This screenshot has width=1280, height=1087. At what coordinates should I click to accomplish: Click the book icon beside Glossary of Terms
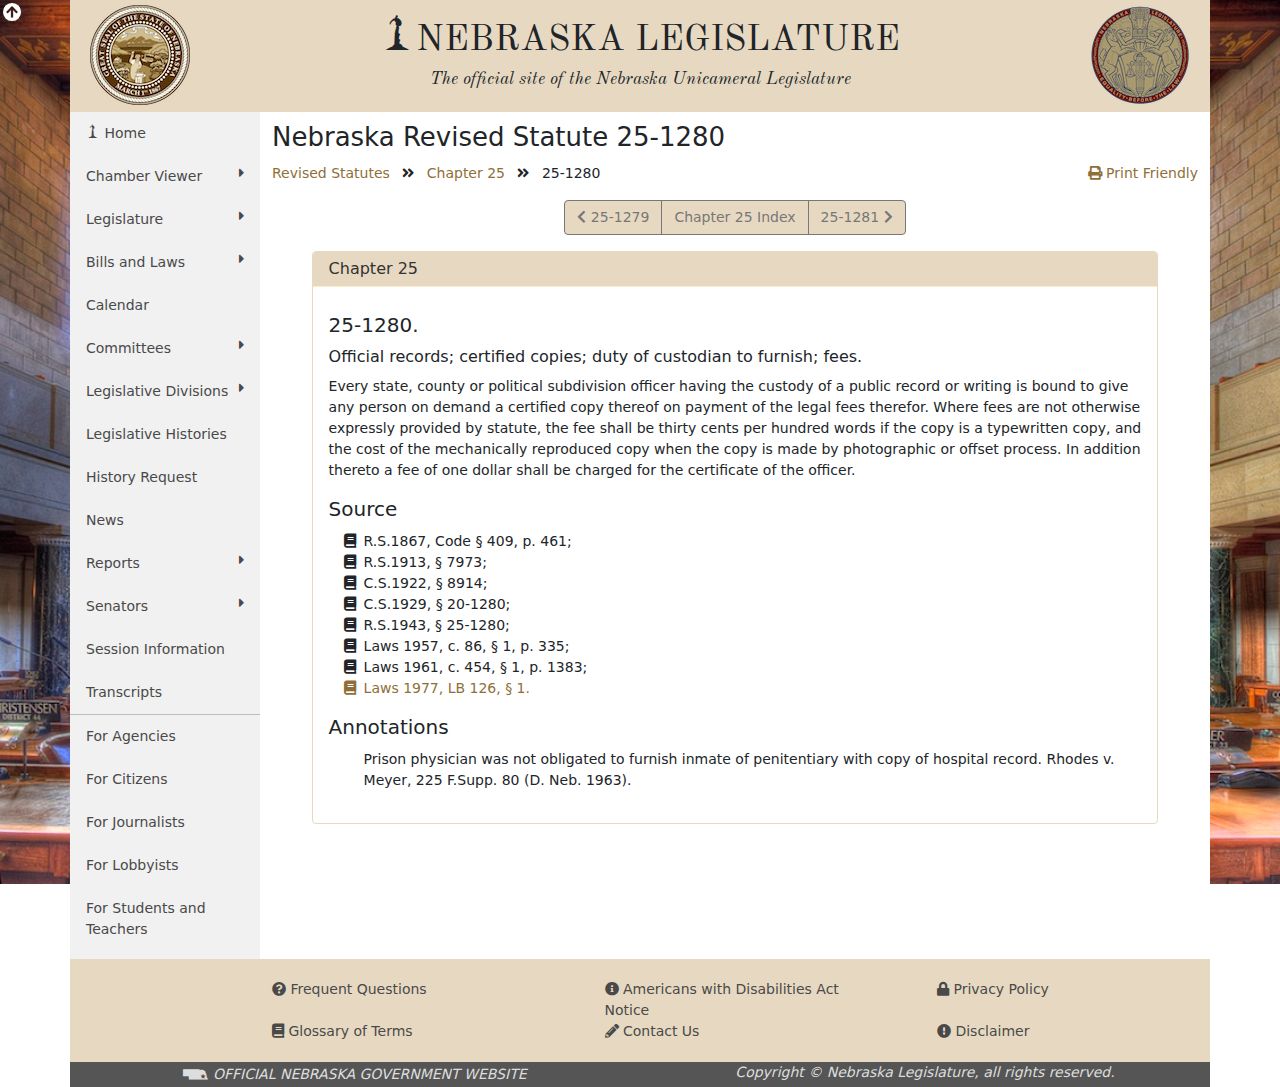click(x=278, y=1031)
